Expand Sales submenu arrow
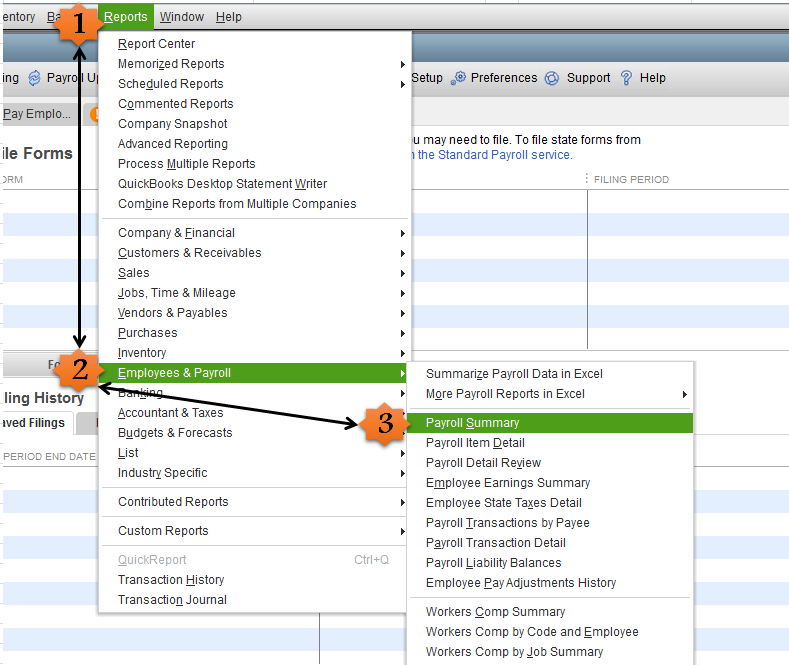Screen dimensions: 789x665 [x=403, y=274]
